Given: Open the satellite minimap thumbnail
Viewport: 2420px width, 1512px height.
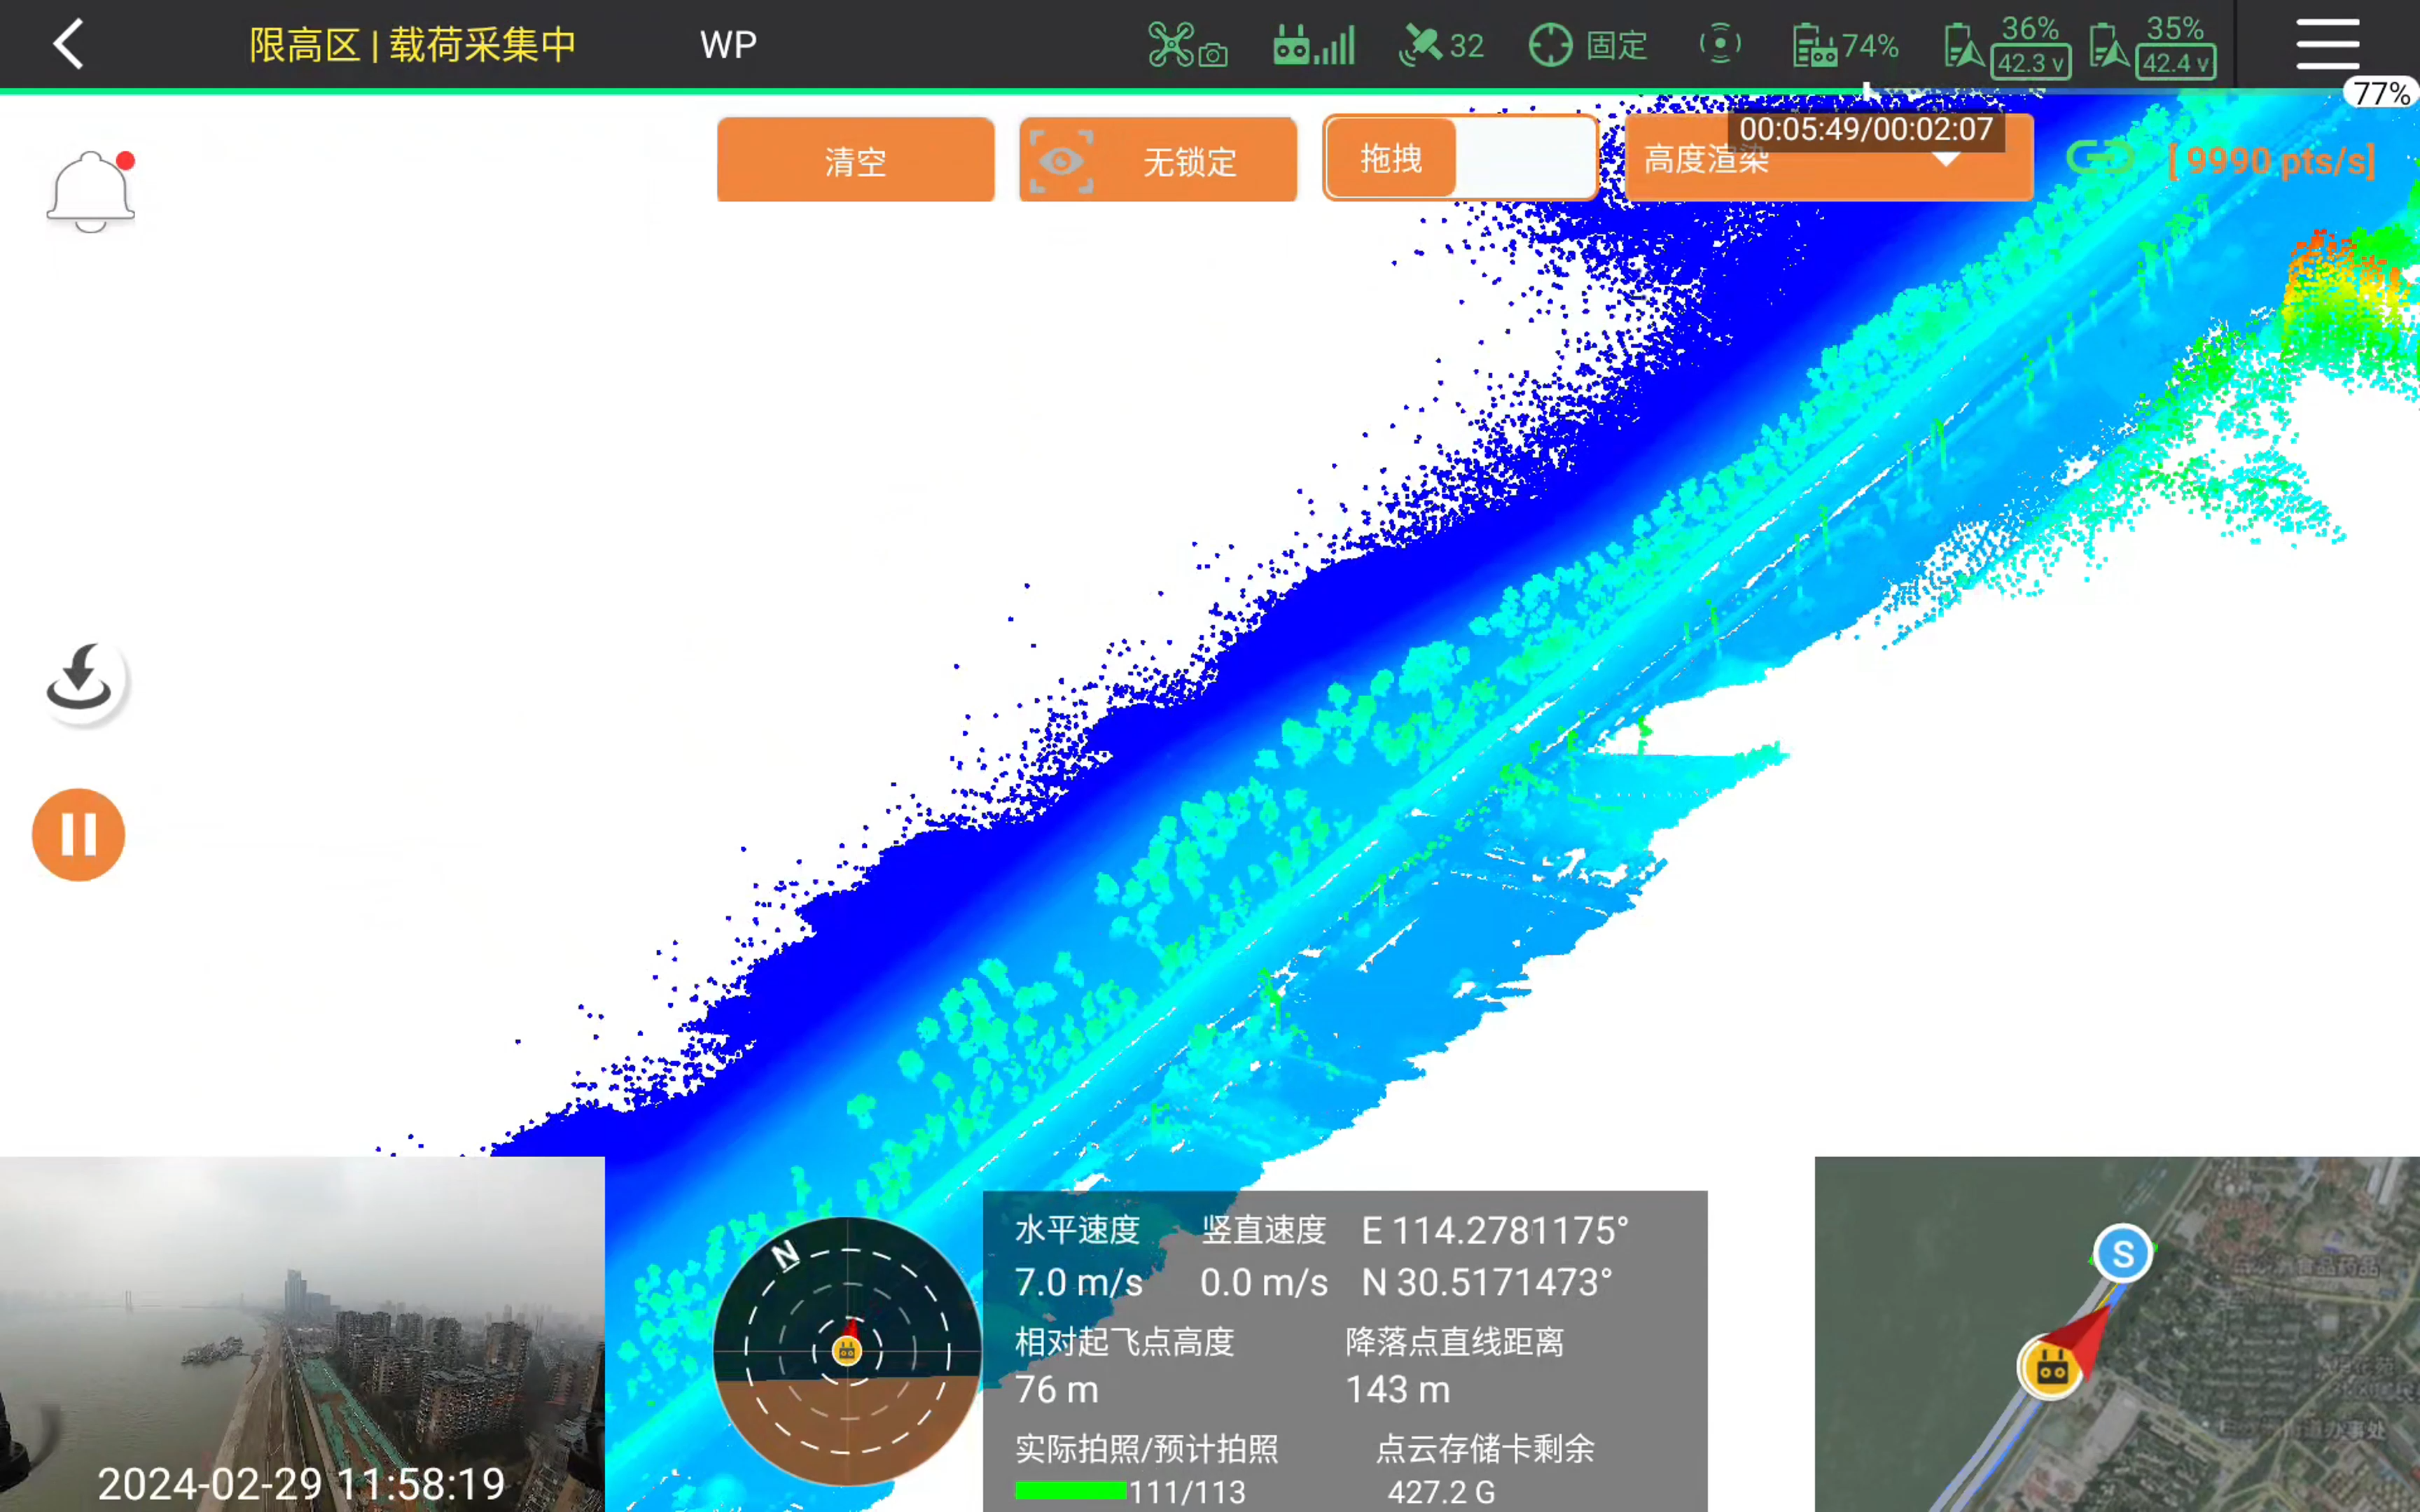Looking at the screenshot, I should coord(2116,1334).
